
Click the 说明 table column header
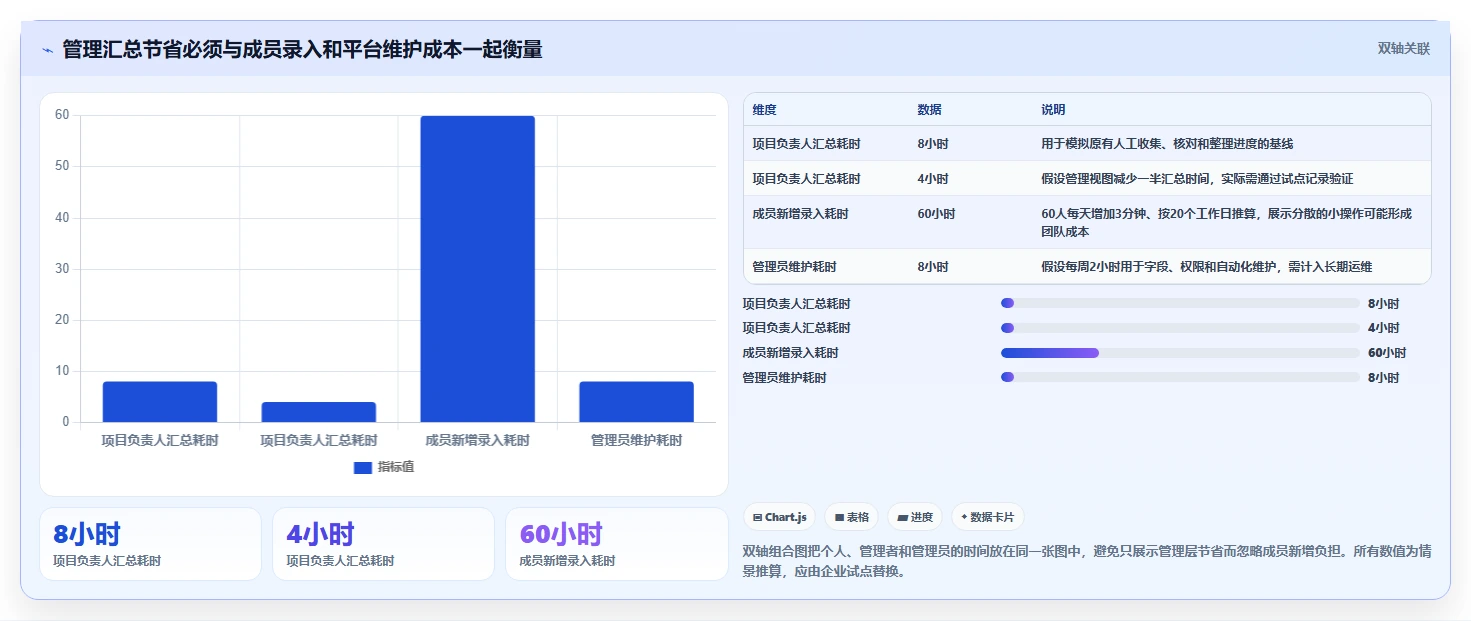[x=1053, y=109]
